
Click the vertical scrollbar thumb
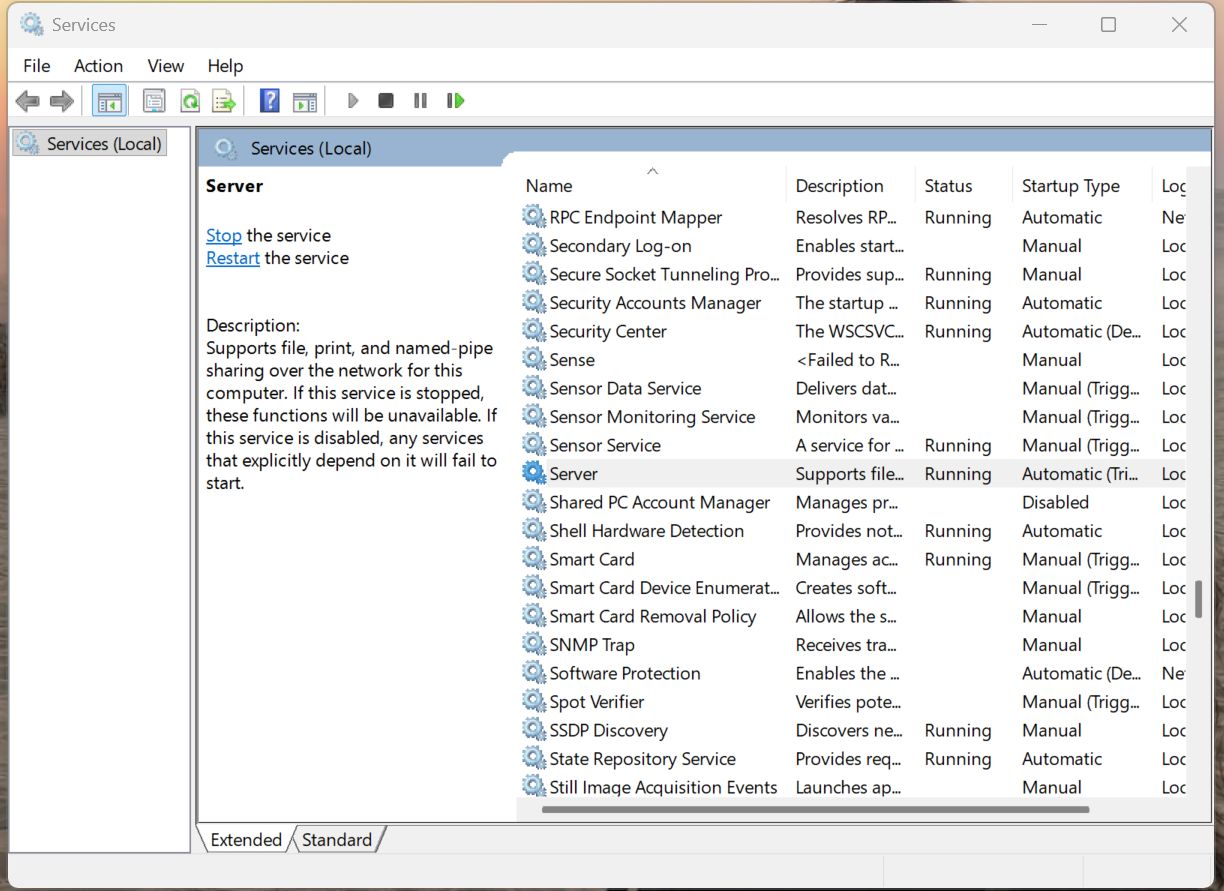(x=1198, y=598)
